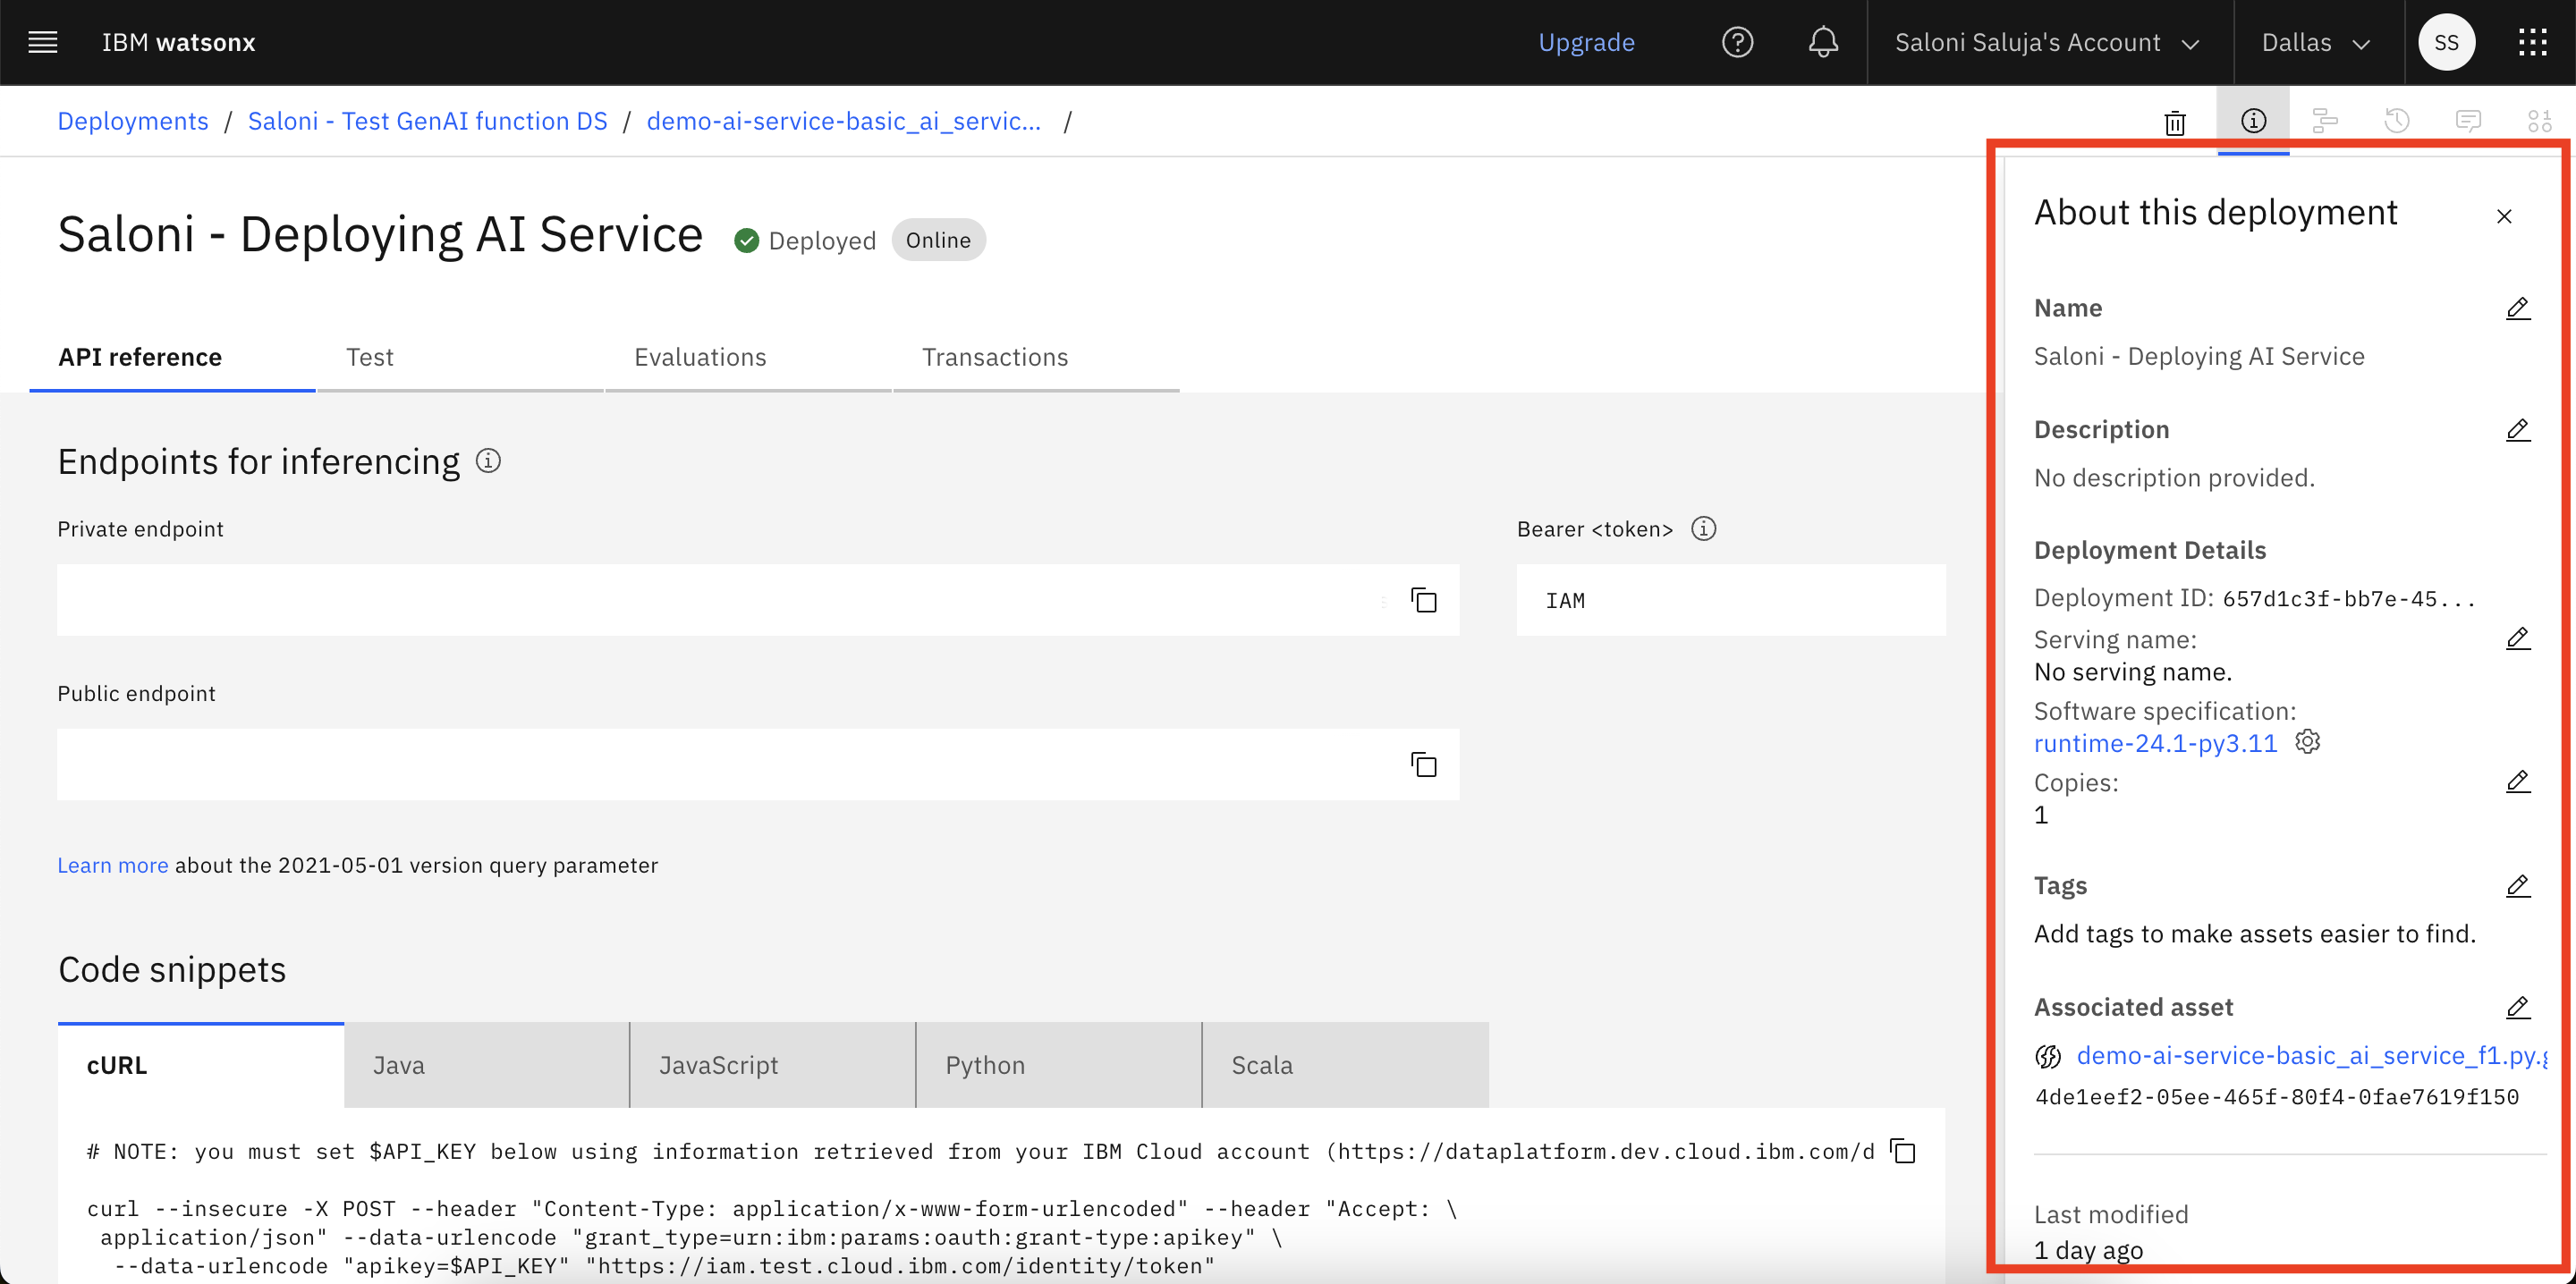Close the About this deployment panel
This screenshot has height=1284, width=2576.
click(x=2504, y=216)
